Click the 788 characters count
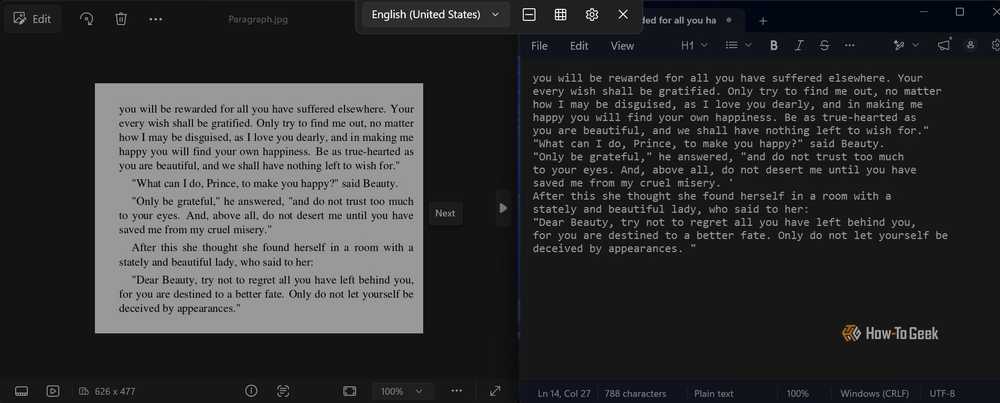The height and width of the screenshot is (403, 1000). [635, 393]
